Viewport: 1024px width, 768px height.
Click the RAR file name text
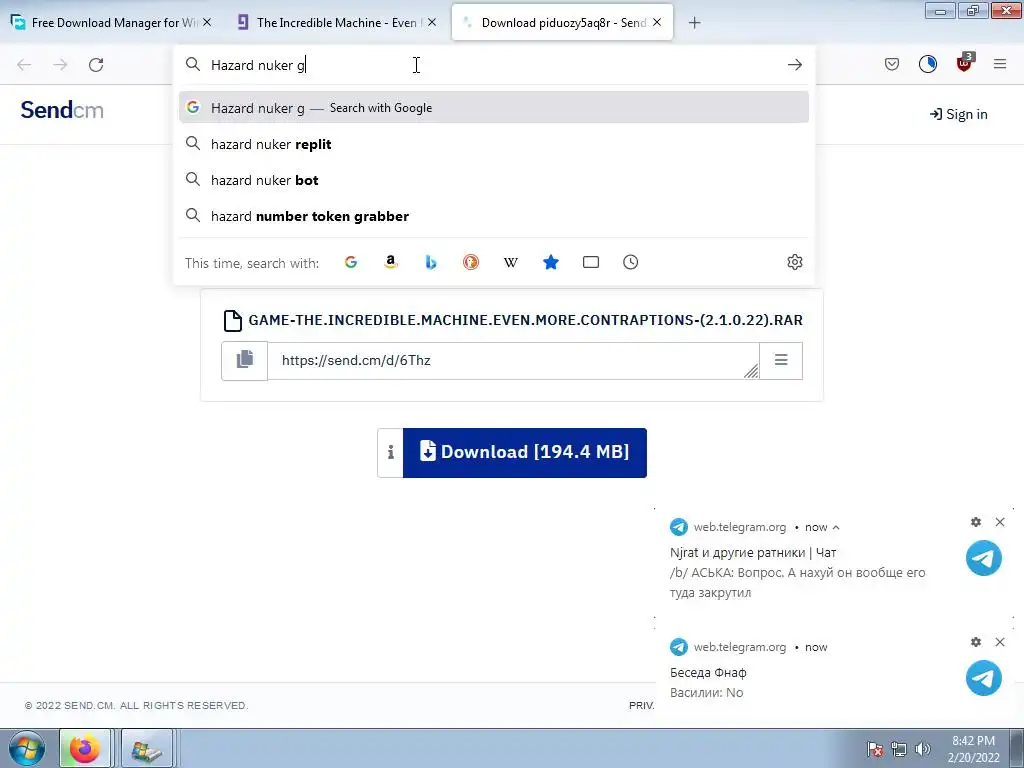[x=525, y=320]
